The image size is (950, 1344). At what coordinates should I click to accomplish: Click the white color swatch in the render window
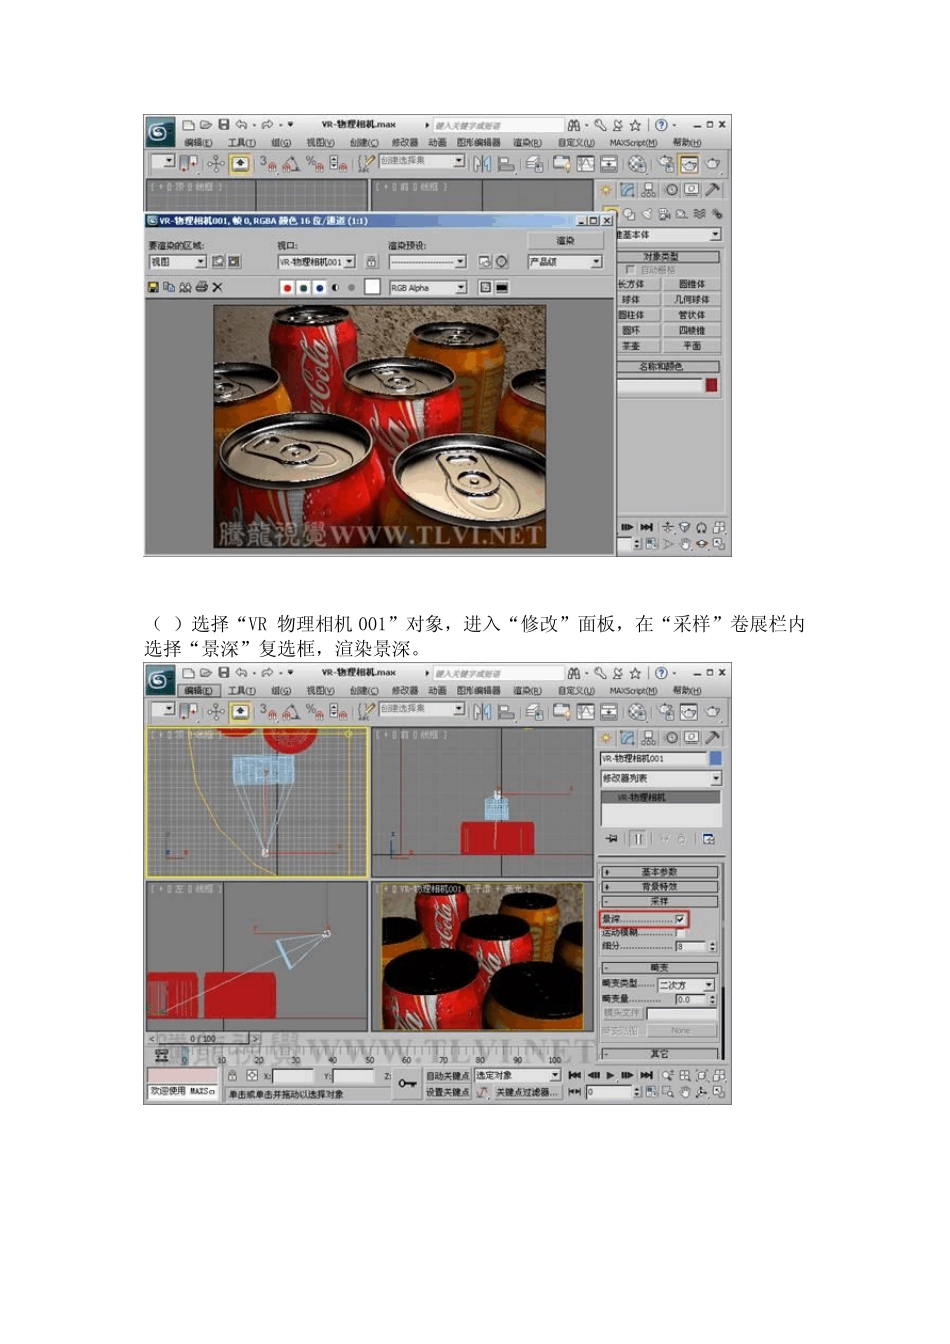pyautogui.click(x=372, y=288)
